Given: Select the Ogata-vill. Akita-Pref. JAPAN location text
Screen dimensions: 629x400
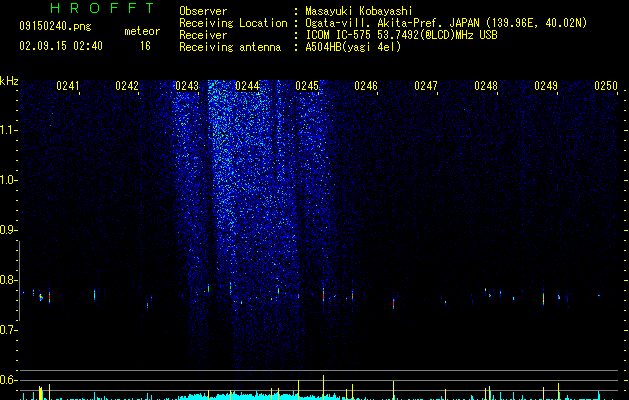Looking at the screenshot, I should 446,23.
